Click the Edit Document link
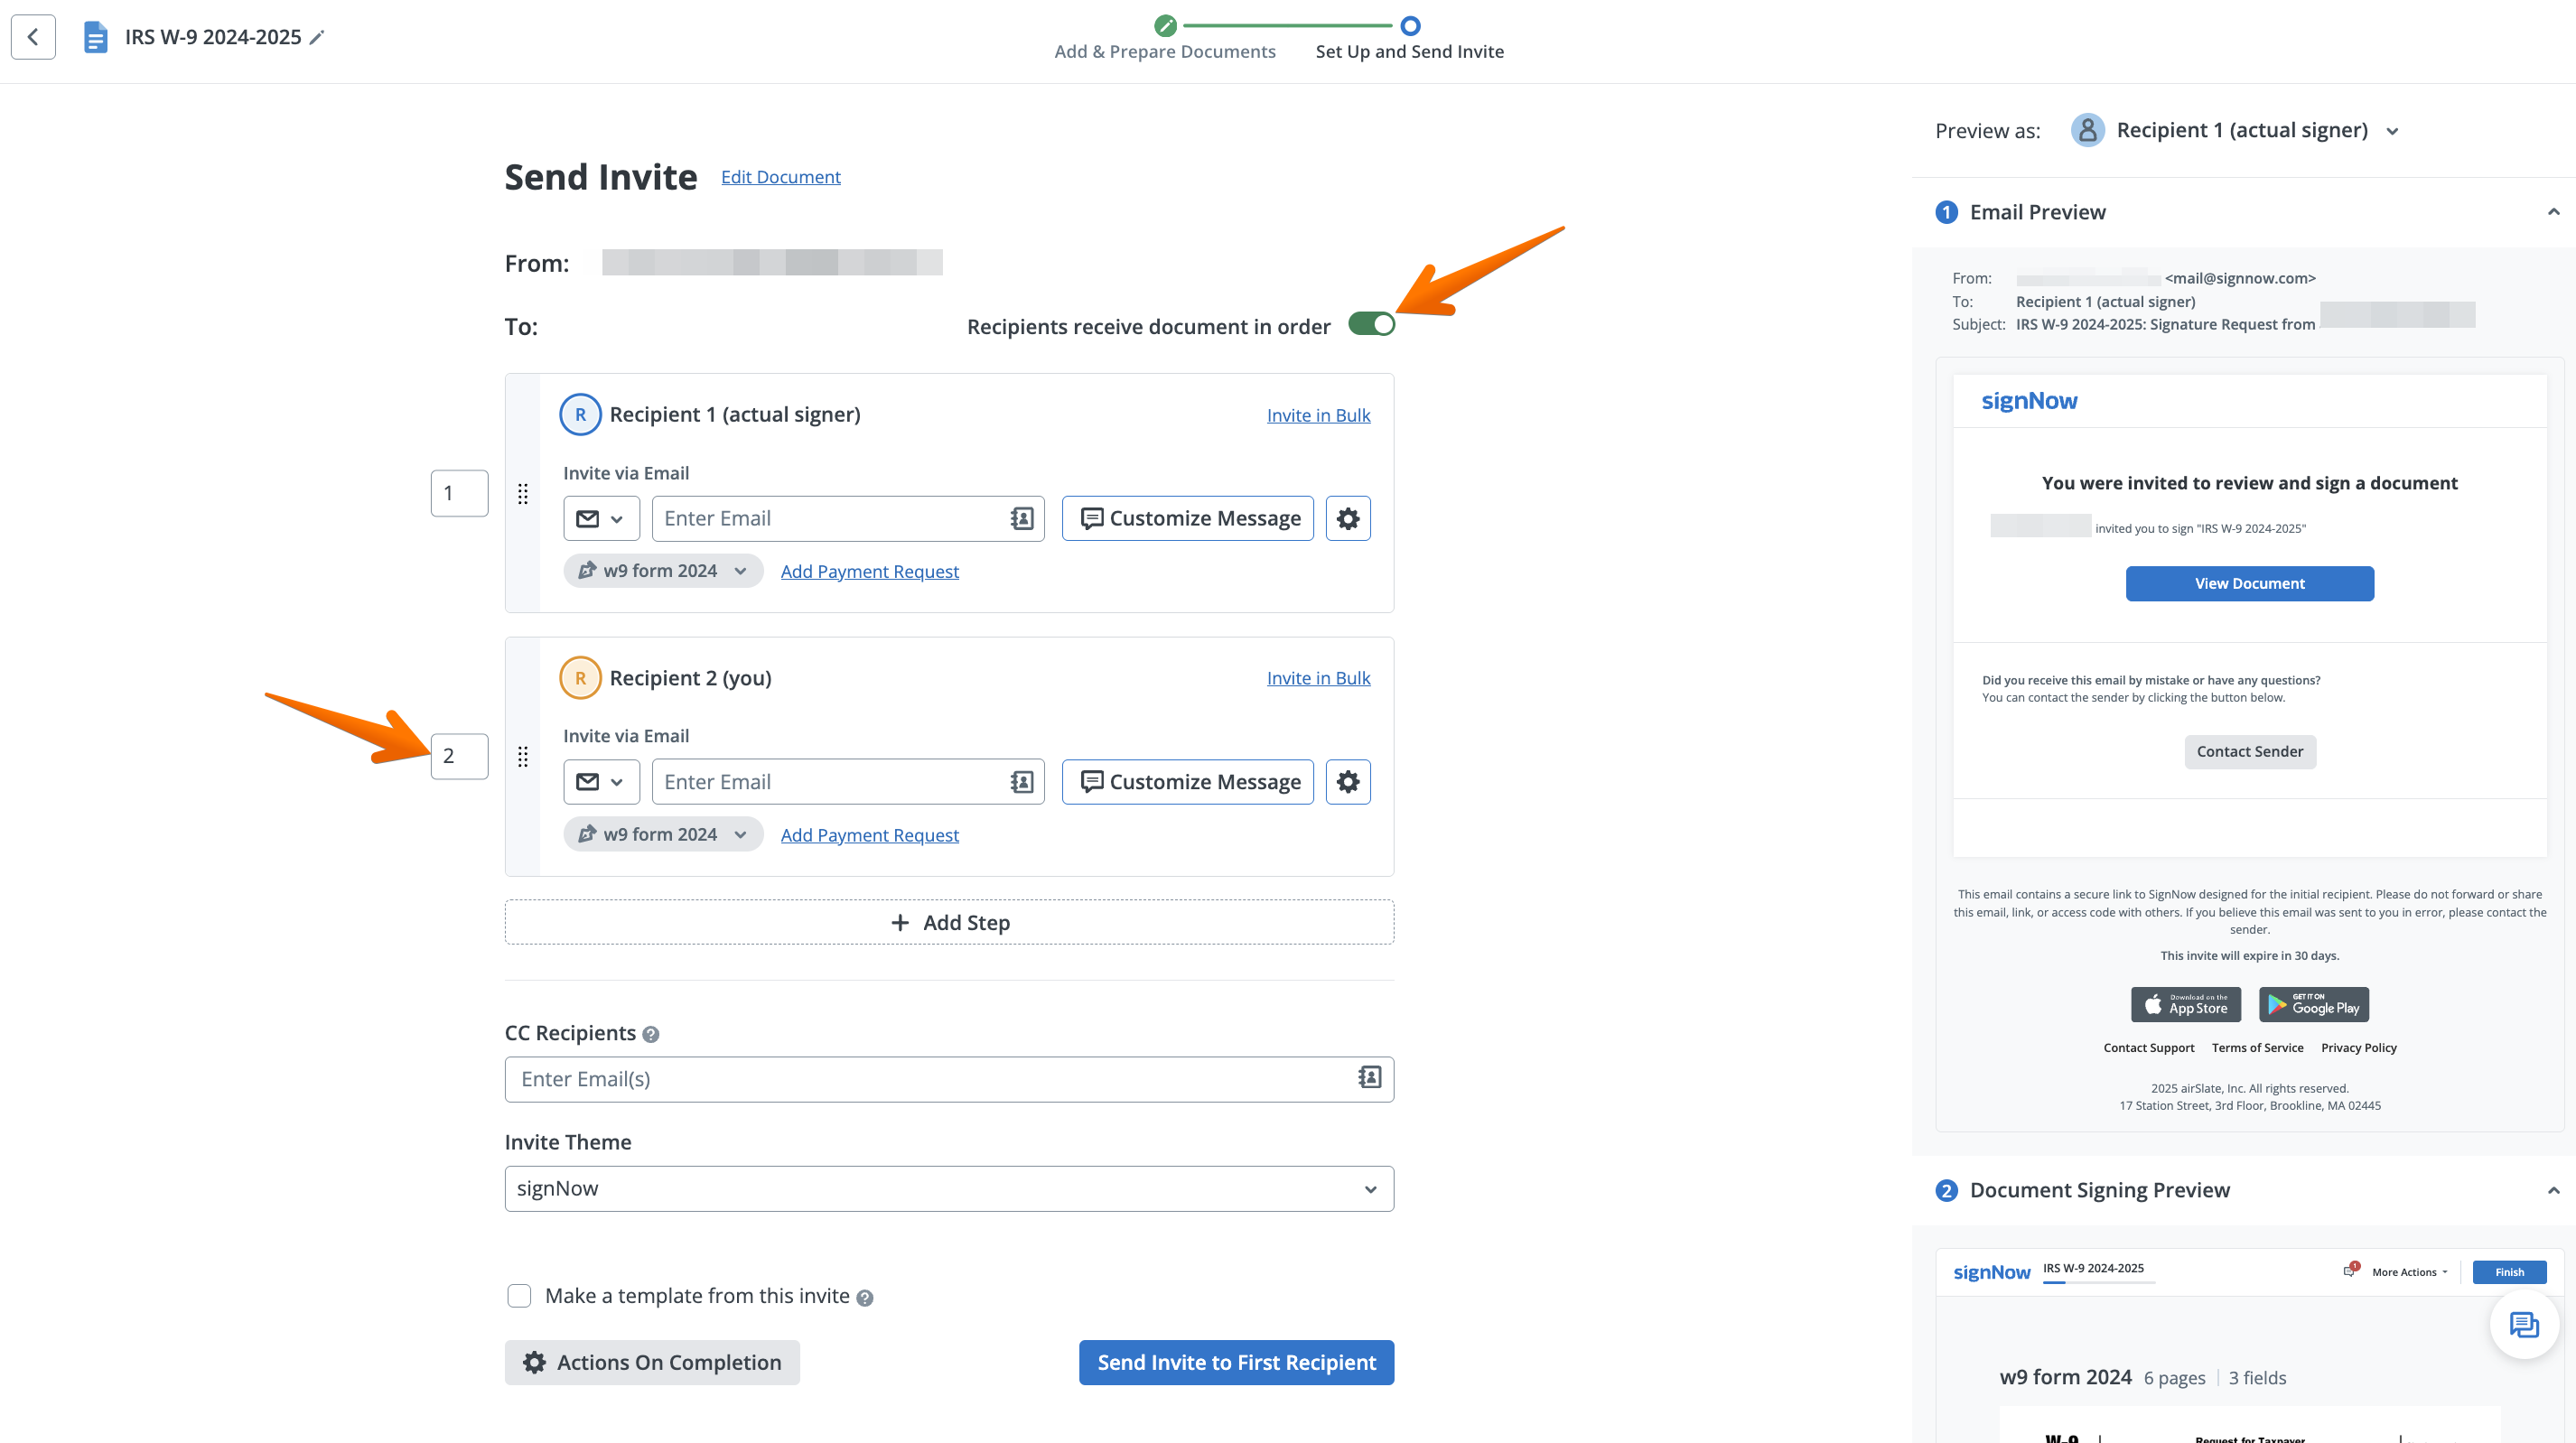This screenshot has height=1443, width=2576. (x=780, y=177)
